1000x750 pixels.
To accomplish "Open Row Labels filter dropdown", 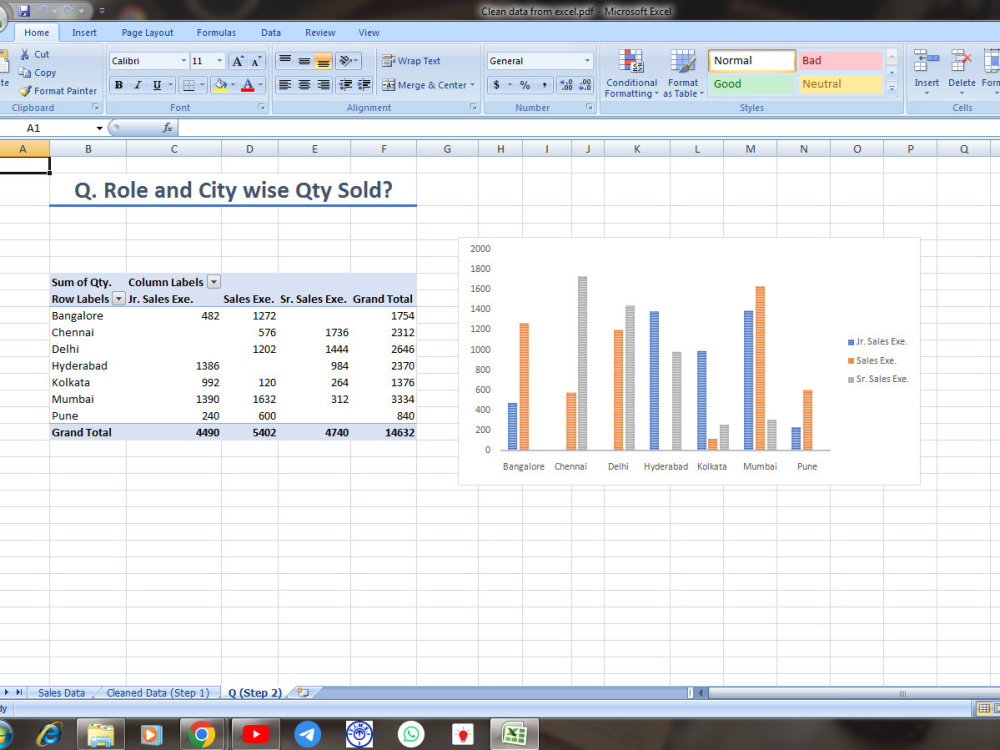I will pyautogui.click(x=119, y=298).
